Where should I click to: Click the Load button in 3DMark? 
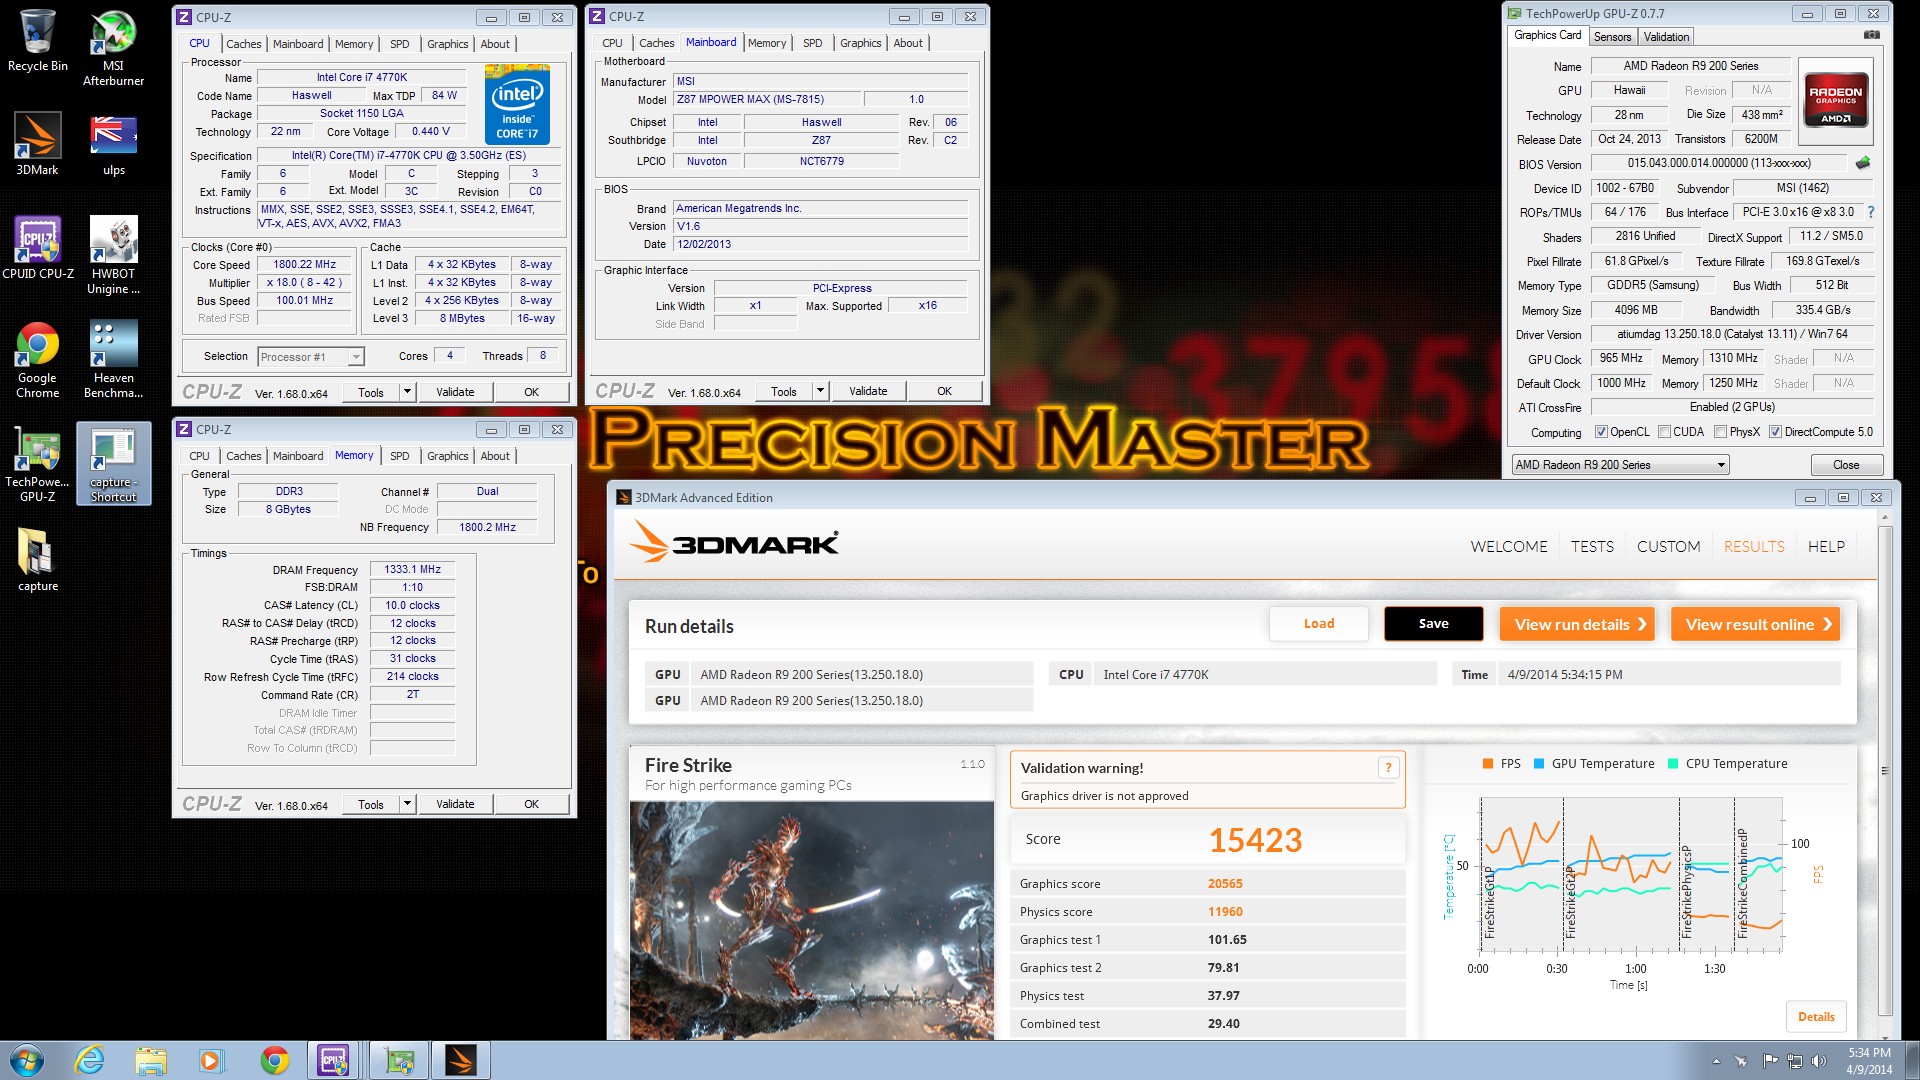pos(1319,624)
